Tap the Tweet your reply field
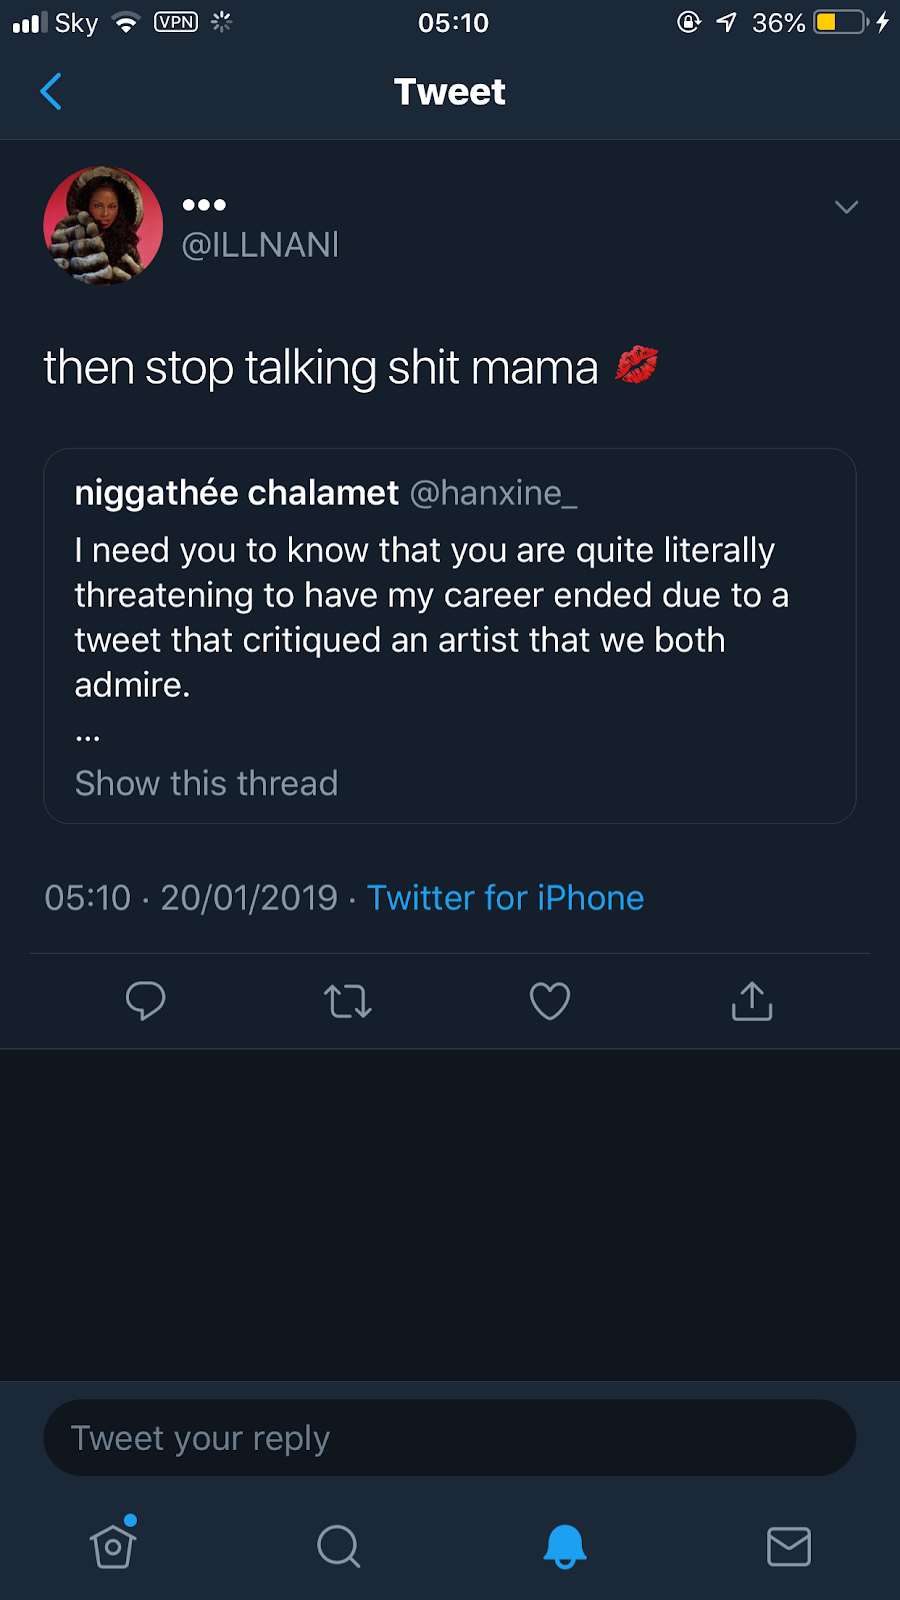Image resolution: width=900 pixels, height=1600 pixels. pyautogui.click(x=450, y=1438)
